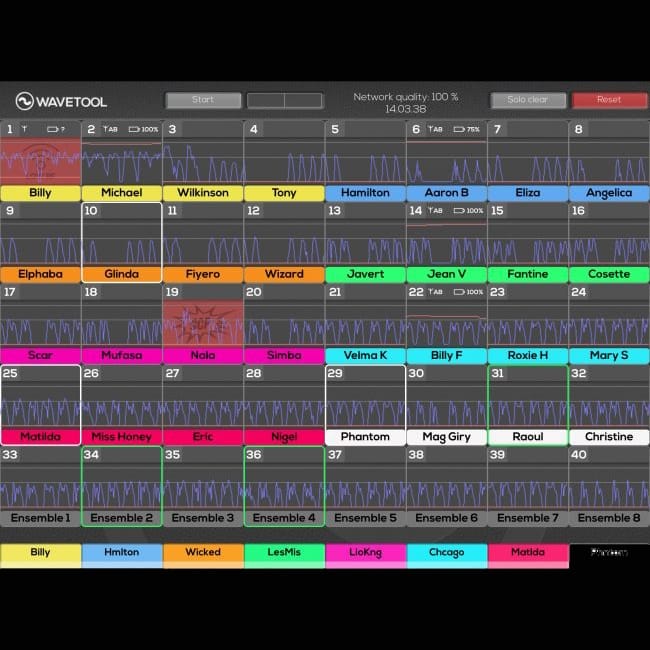Screen dimensions: 650x650
Task: Click the antenna AB icon on channel 6
Action: tap(435, 129)
